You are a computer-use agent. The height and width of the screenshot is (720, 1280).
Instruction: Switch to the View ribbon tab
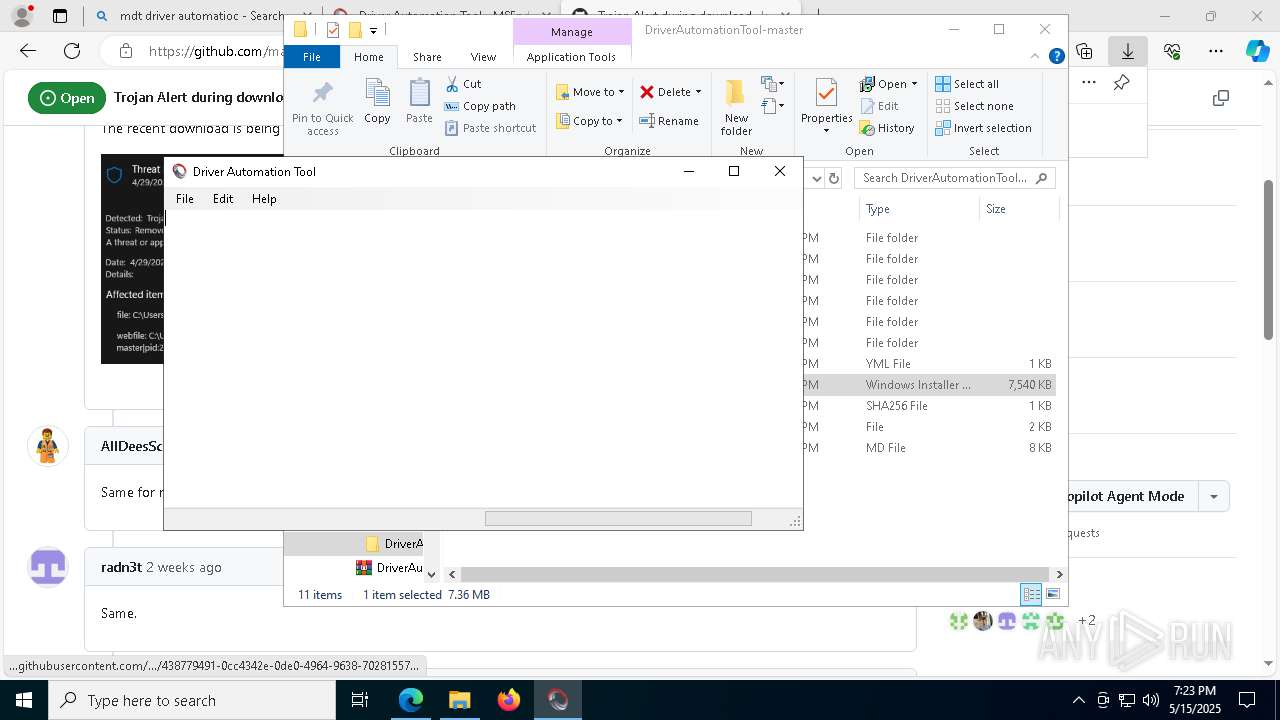point(483,57)
